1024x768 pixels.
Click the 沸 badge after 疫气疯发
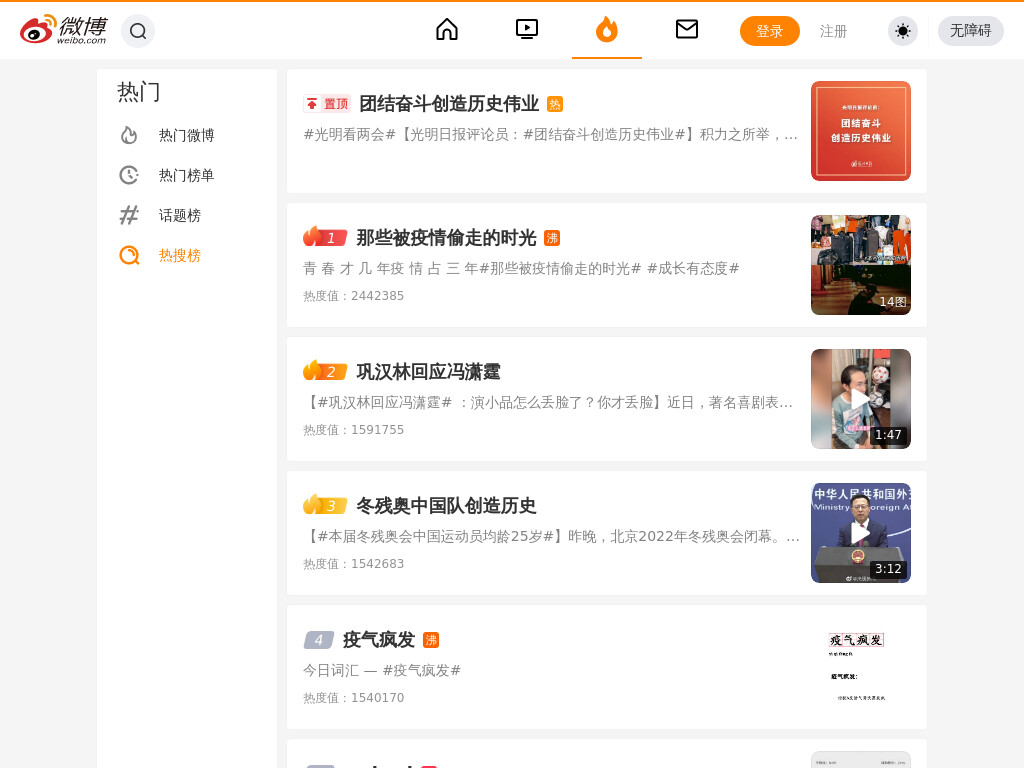[x=431, y=640]
